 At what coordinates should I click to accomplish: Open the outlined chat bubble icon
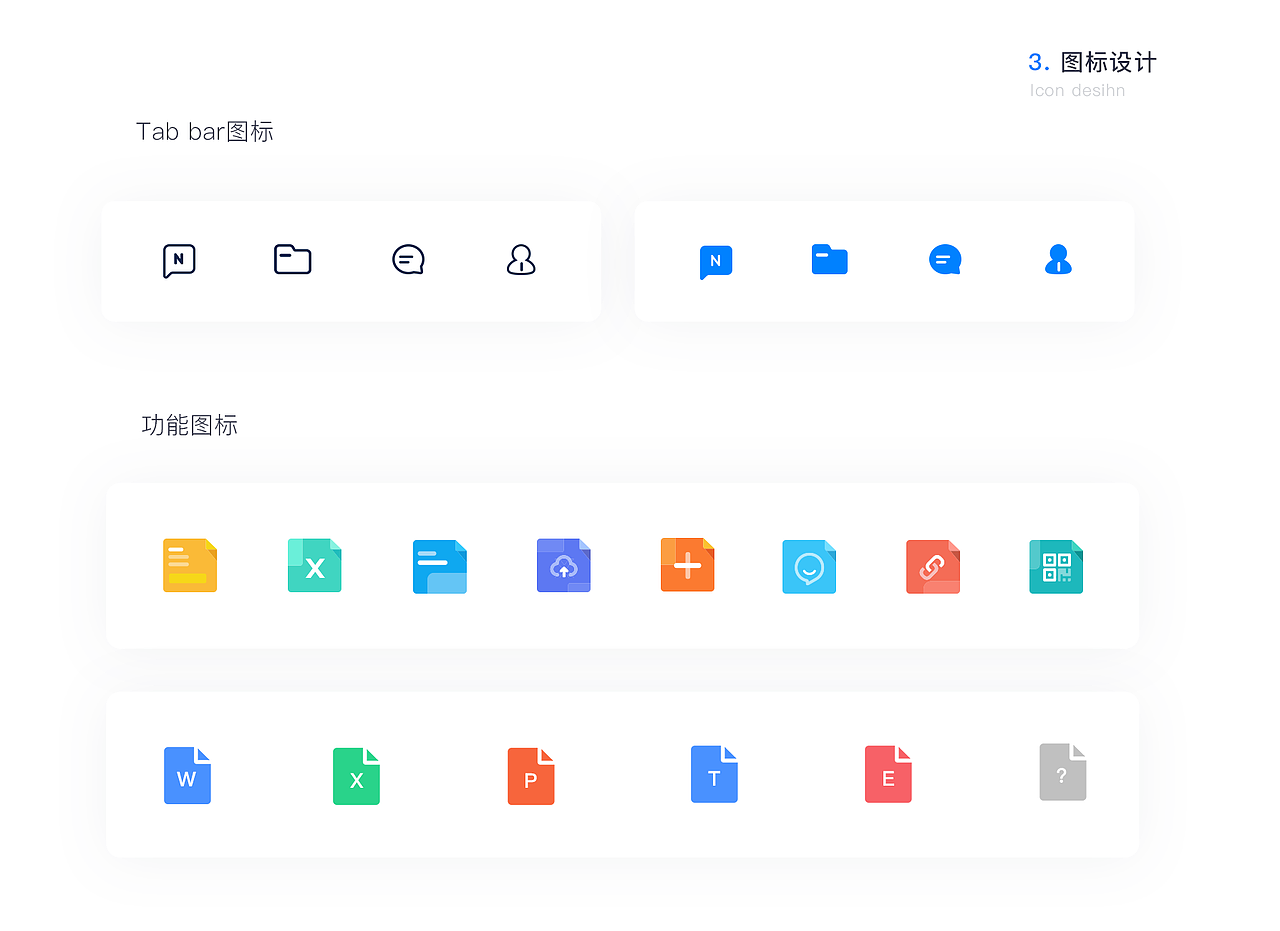click(408, 260)
